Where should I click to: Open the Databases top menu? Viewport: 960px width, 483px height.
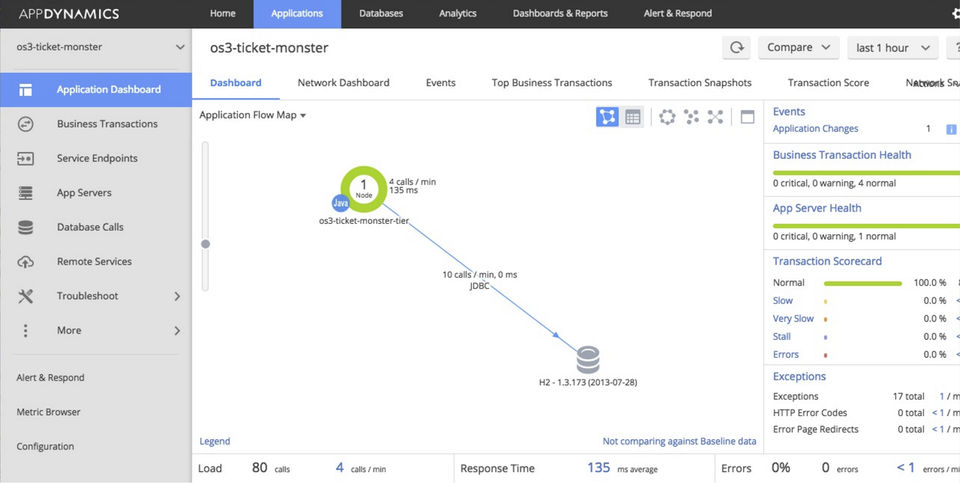coord(381,13)
